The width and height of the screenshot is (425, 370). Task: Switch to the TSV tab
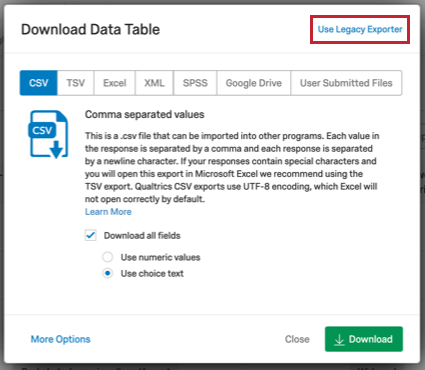(76, 83)
